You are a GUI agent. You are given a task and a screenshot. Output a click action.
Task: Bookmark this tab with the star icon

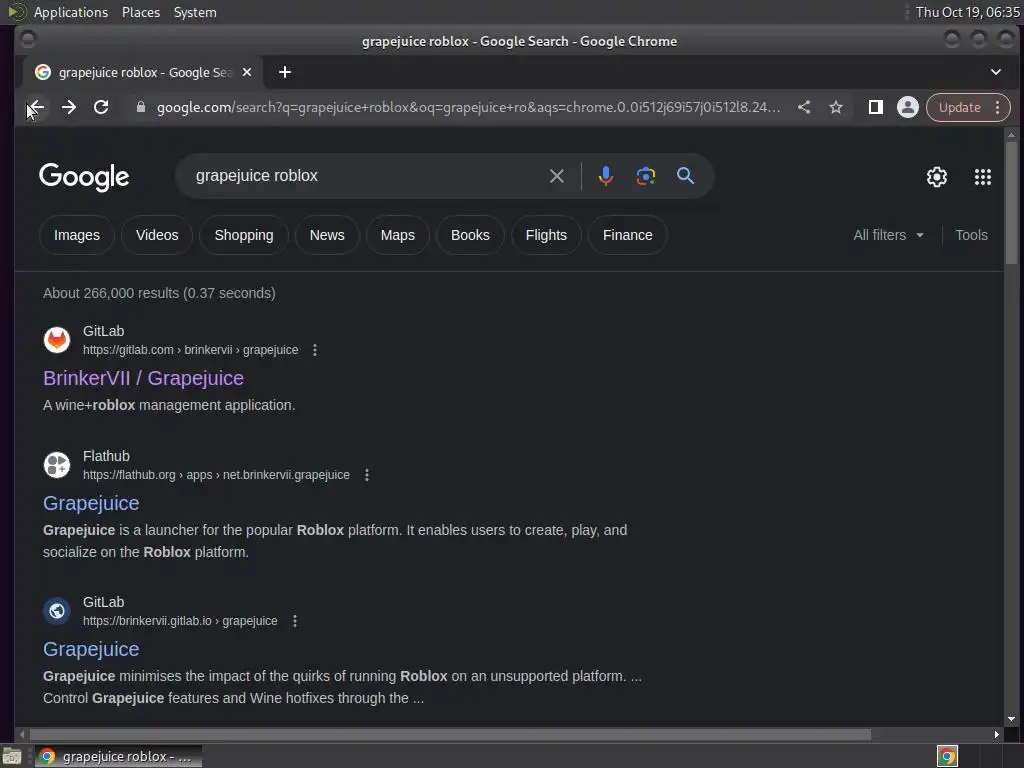point(836,107)
